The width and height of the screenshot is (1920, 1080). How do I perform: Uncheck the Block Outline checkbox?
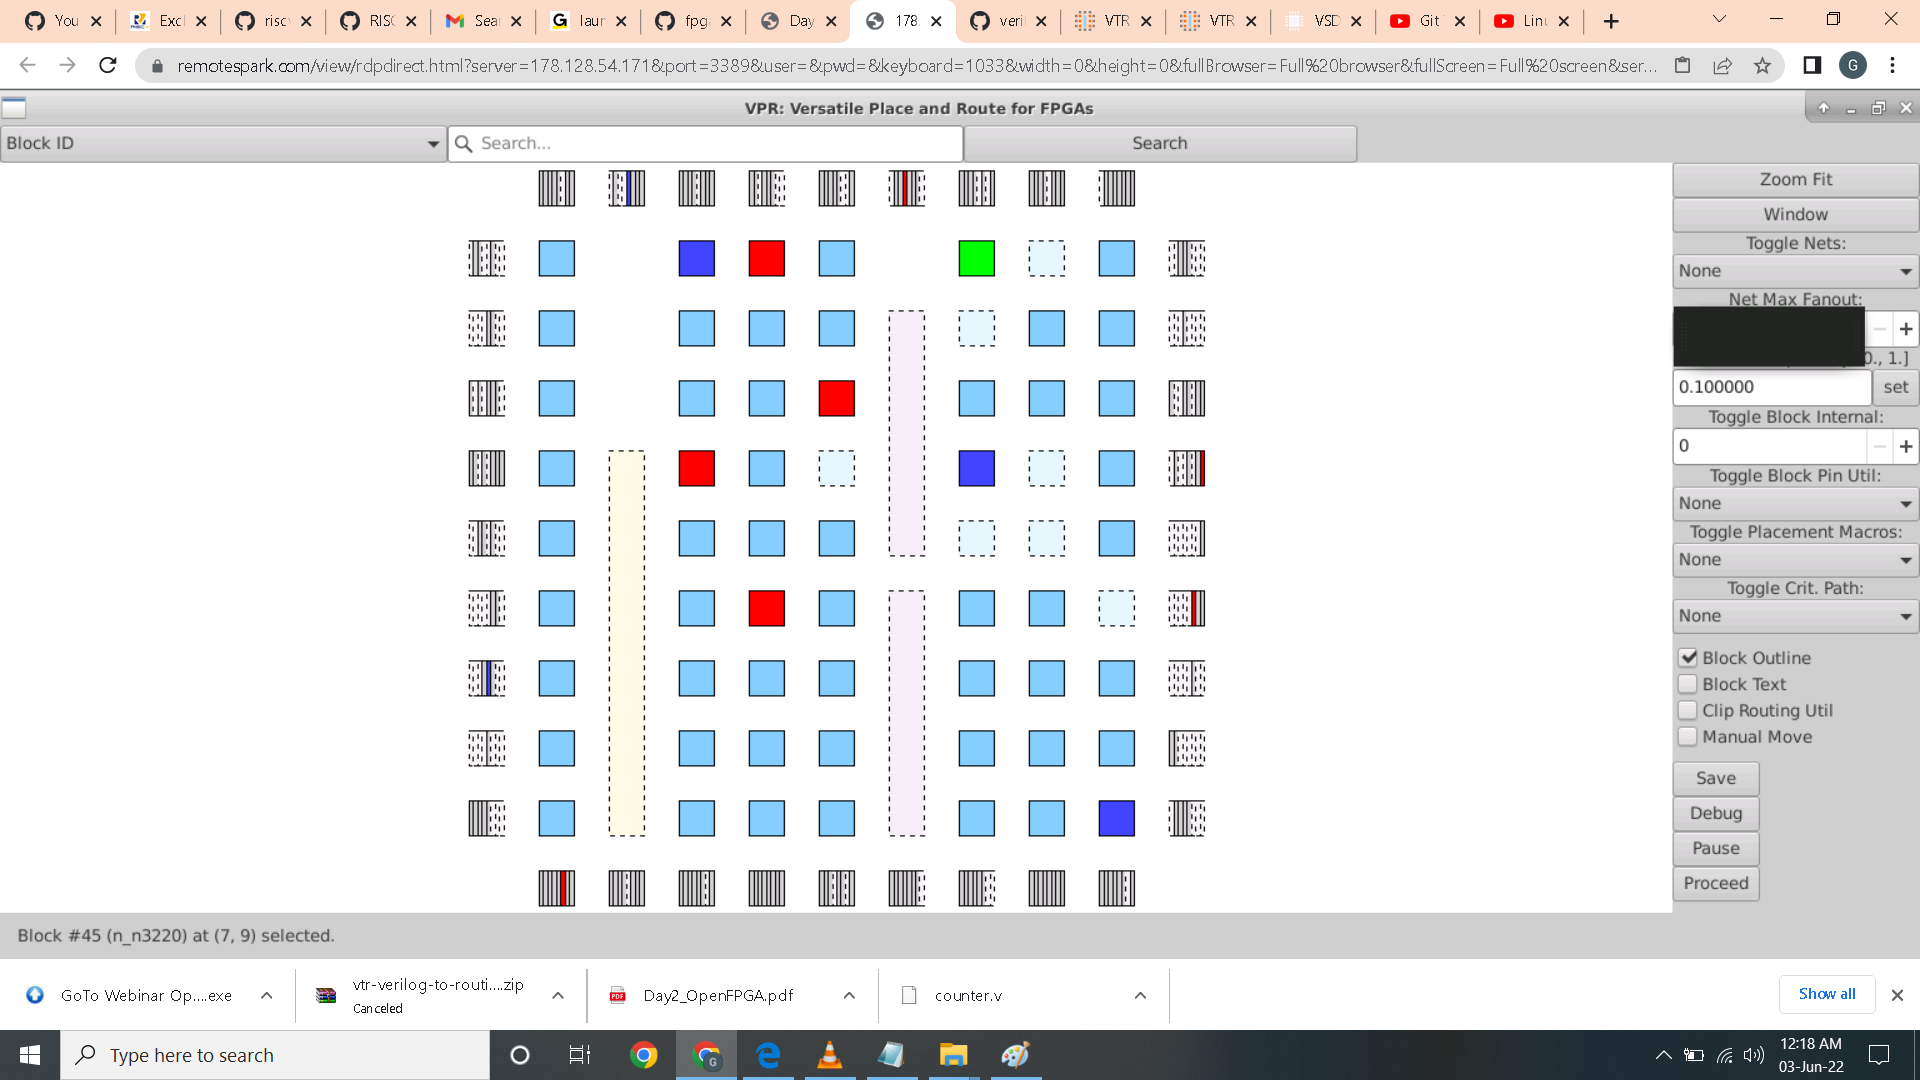click(1688, 658)
